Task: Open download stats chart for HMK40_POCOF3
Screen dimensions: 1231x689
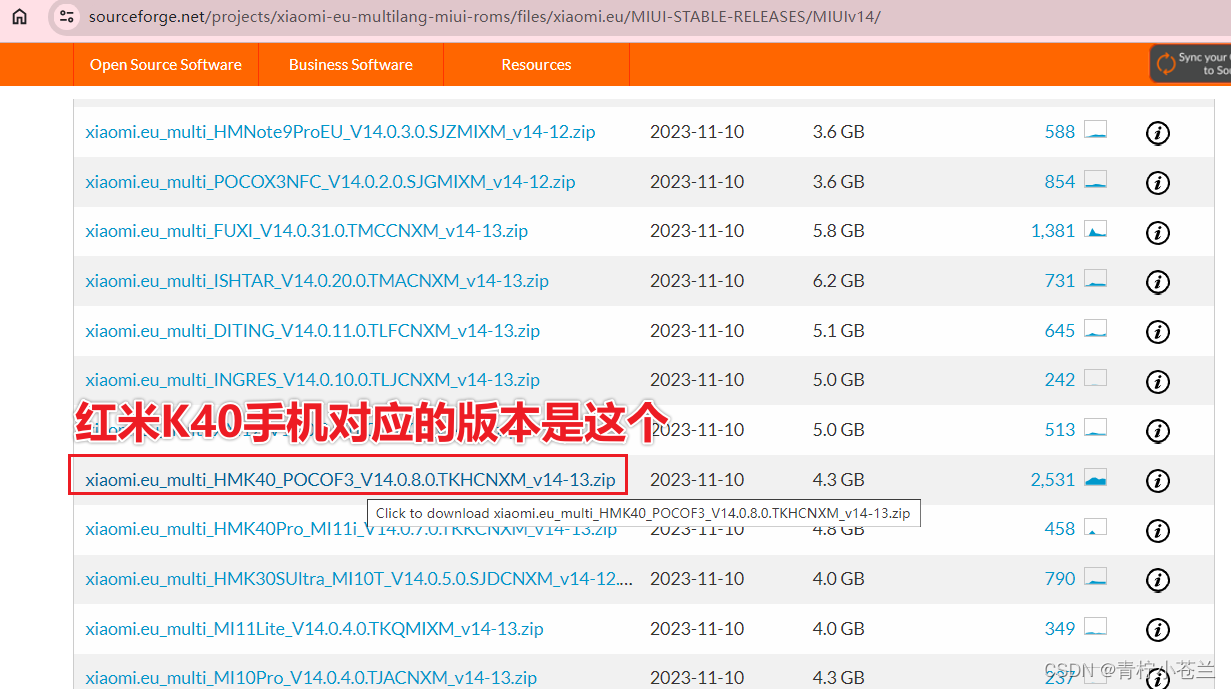Action: tap(1096, 478)
